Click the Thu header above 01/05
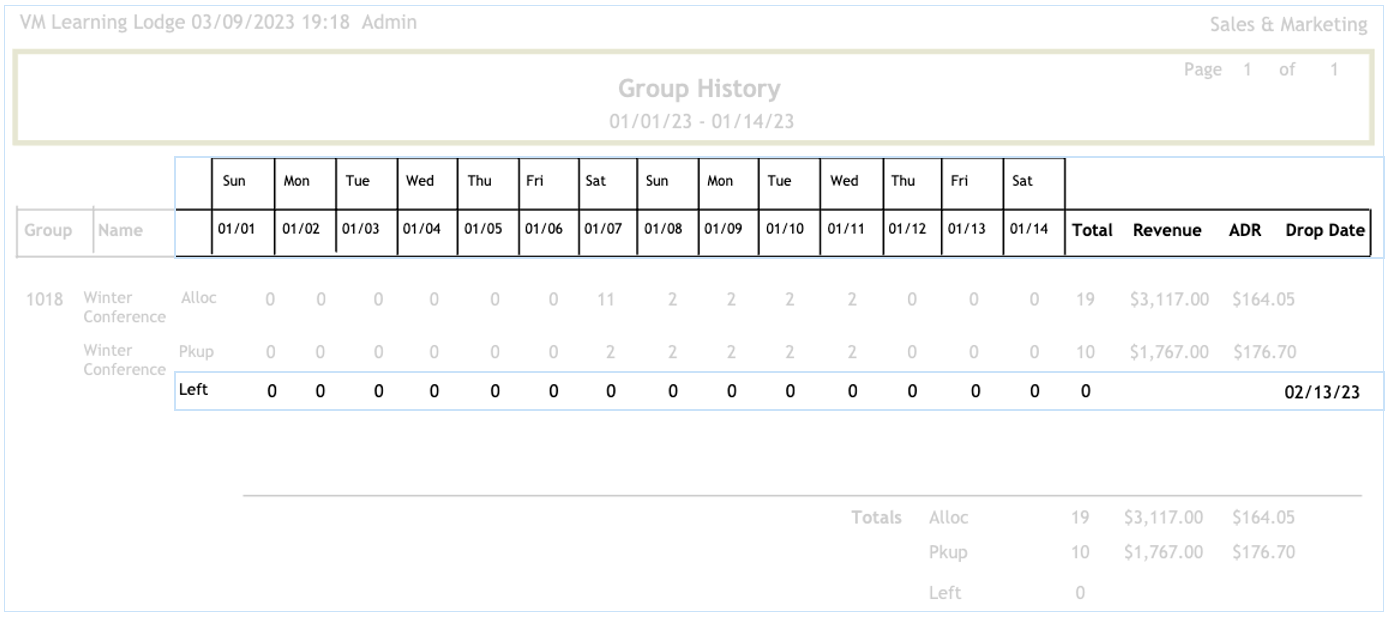Screen dimensions: 1389x618 coord(479,181)
